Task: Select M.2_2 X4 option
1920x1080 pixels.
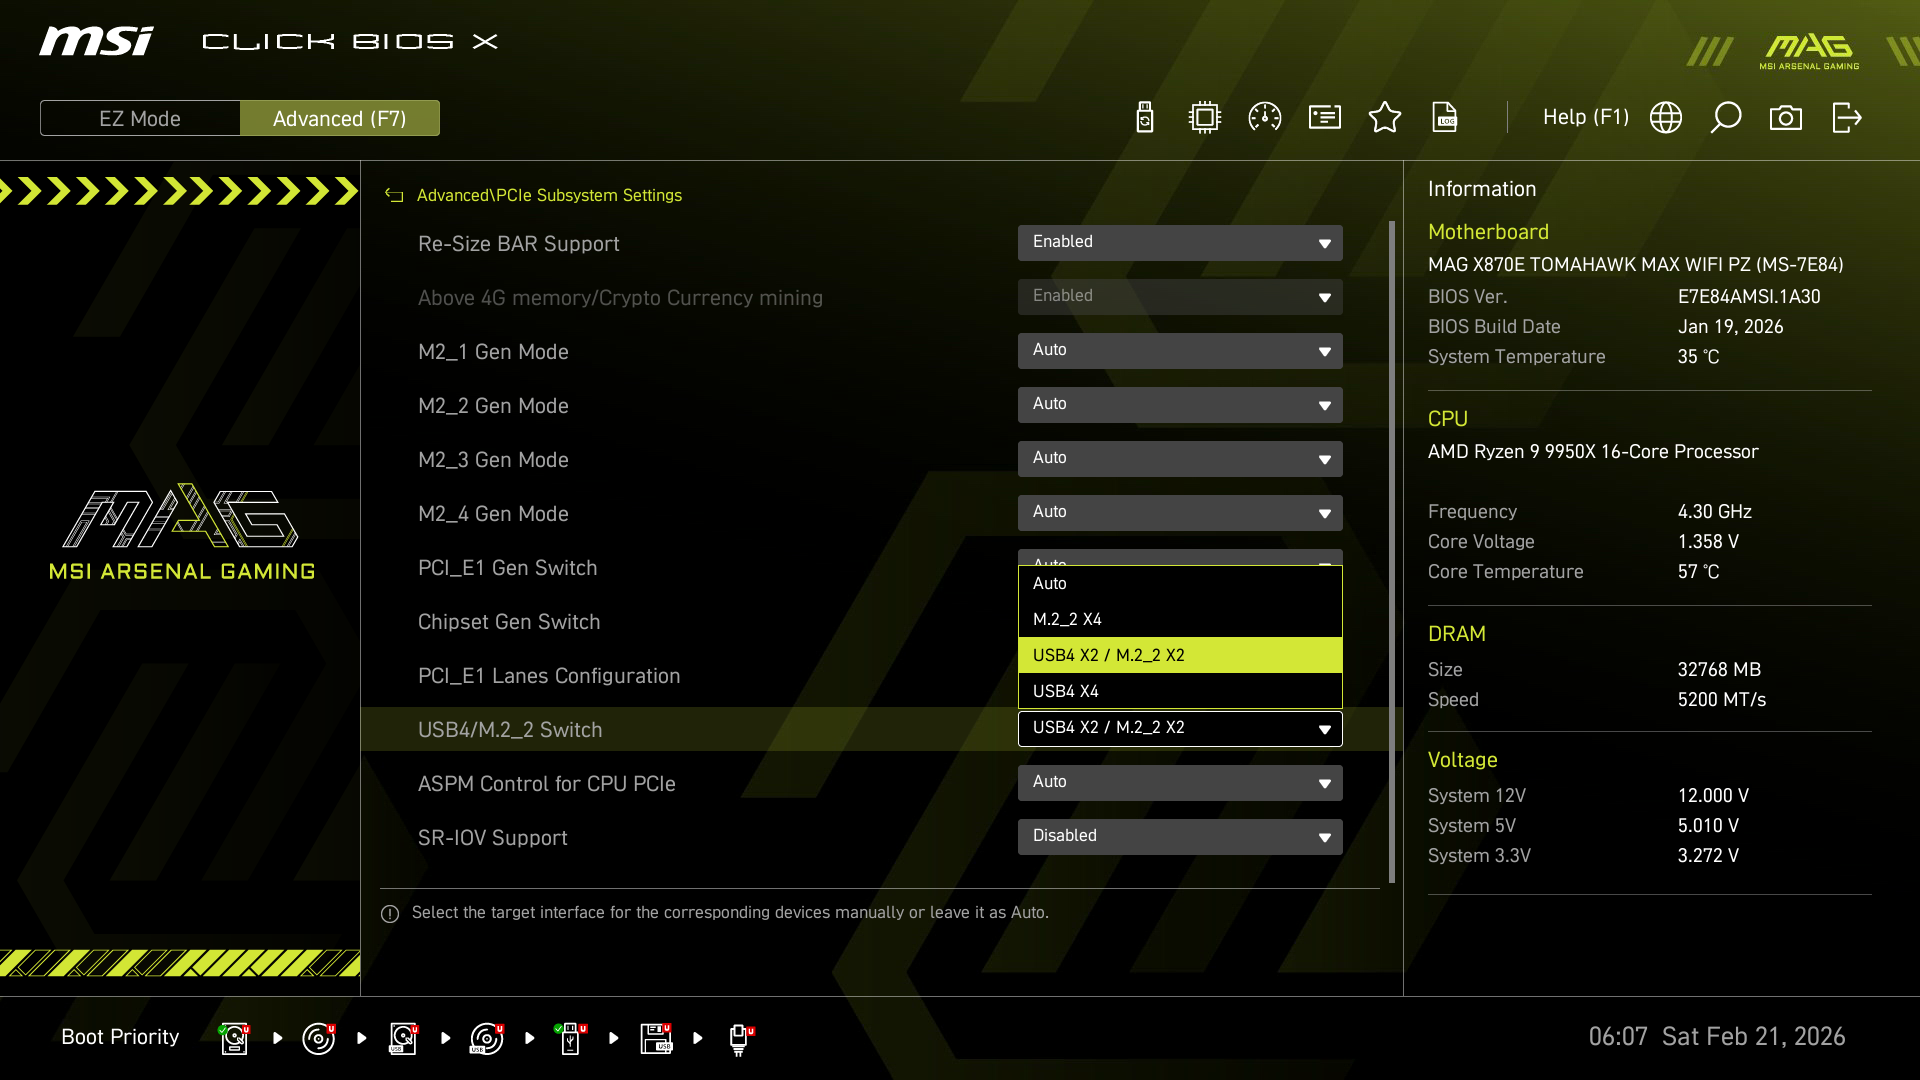Action: tap(1180, 619)
